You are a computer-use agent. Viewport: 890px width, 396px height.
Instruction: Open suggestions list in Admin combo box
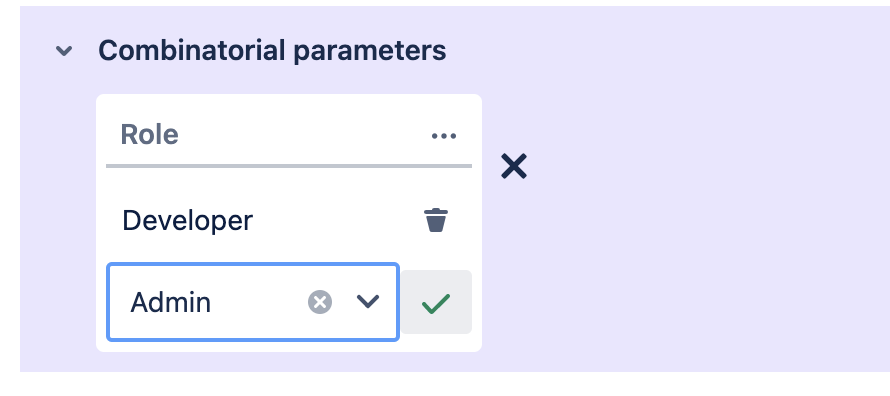pyautogui.click(x=368, y=301)
